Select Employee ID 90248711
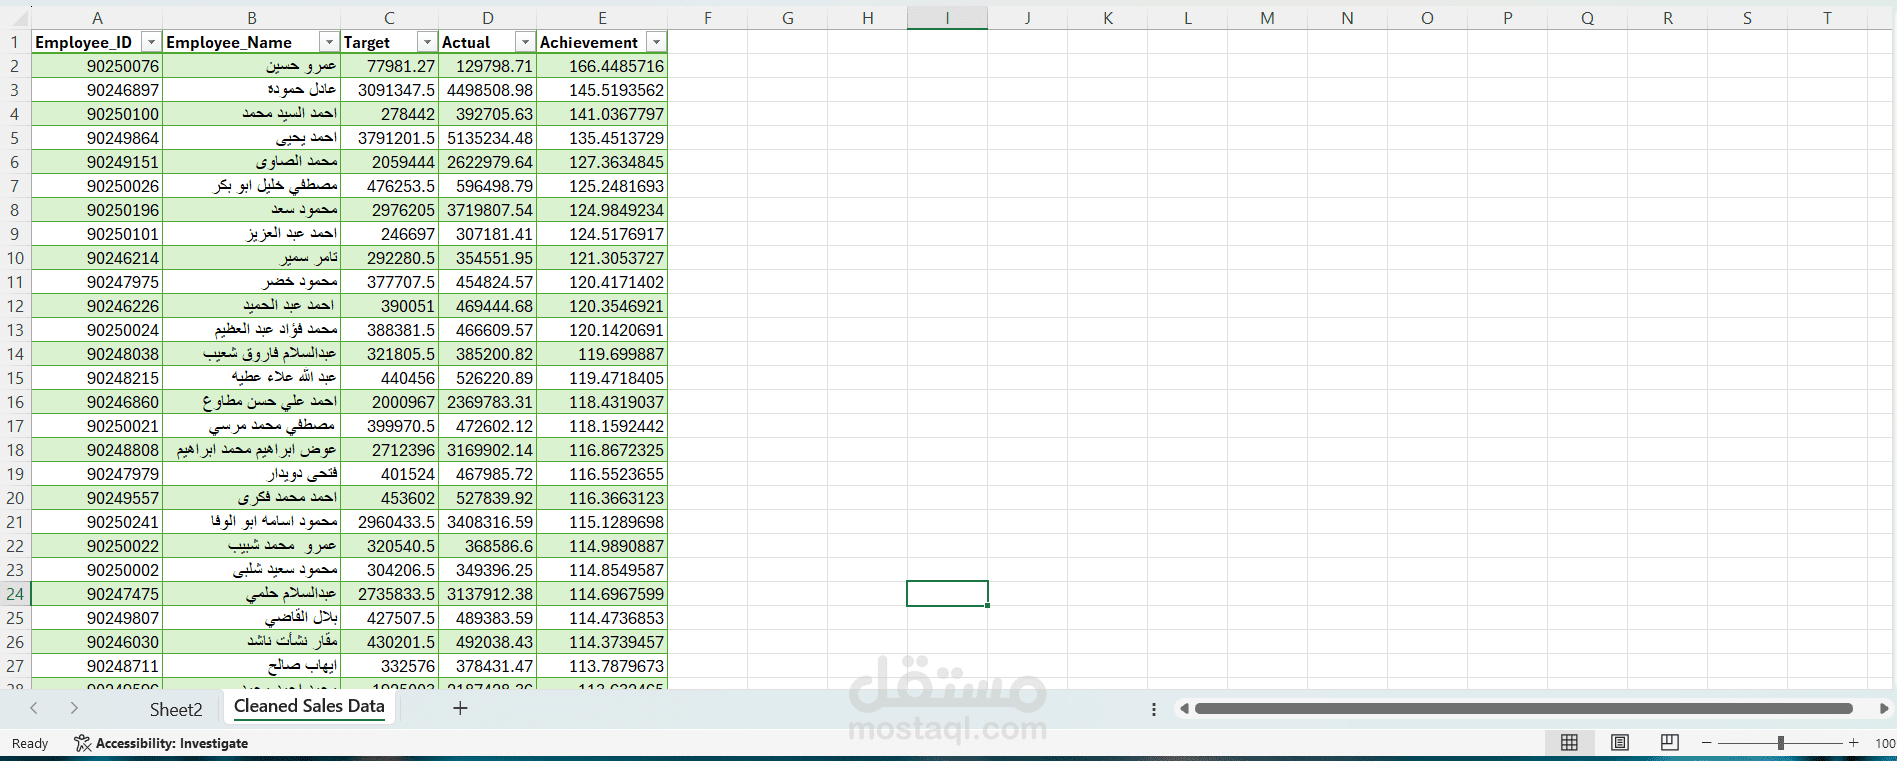Viewport: 1897px width, 761px height. (97, 666)
